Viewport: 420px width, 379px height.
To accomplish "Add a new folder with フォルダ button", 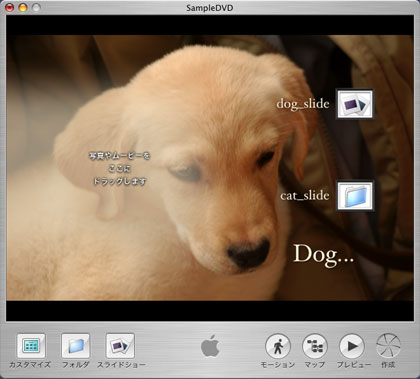I will (75, 346).
